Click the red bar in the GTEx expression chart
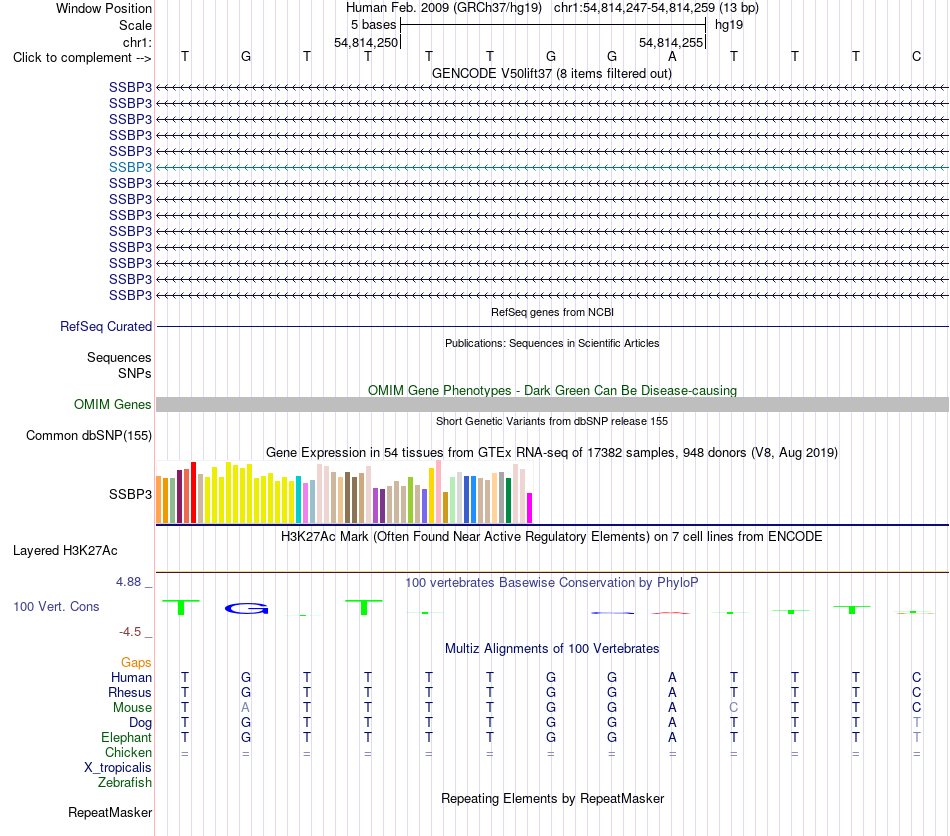This screenshot has height=836, width=950. pos(193,493)
